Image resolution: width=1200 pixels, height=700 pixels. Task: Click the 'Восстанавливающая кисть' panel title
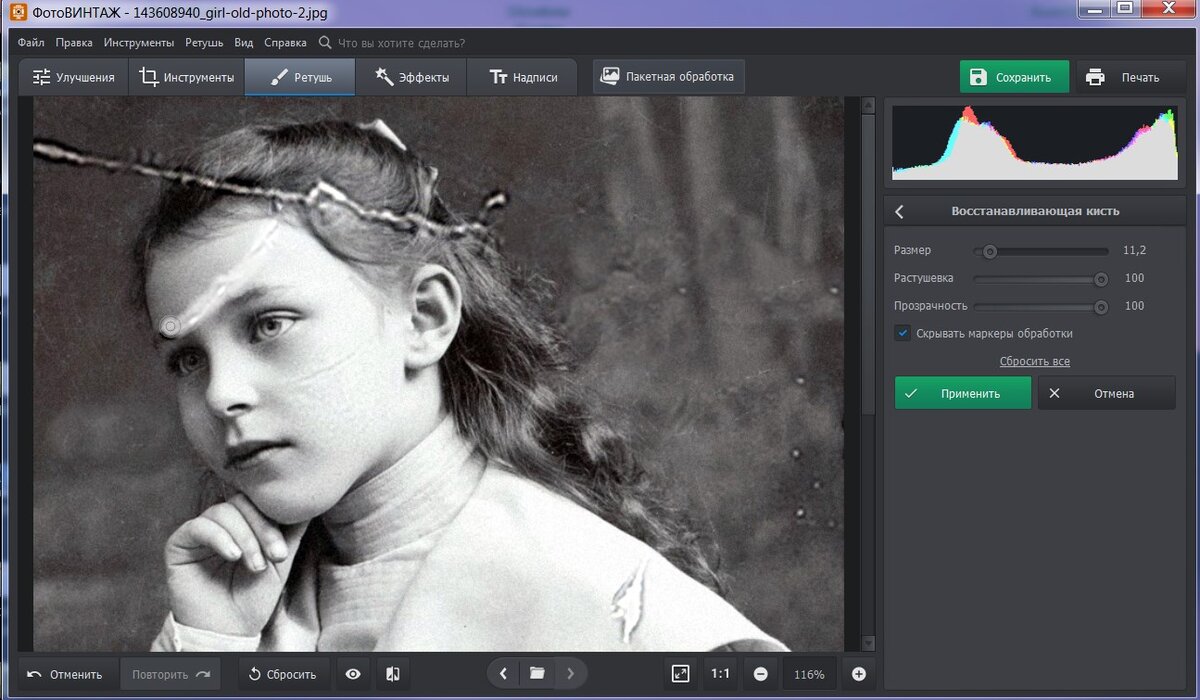[x=1035, y=211]
